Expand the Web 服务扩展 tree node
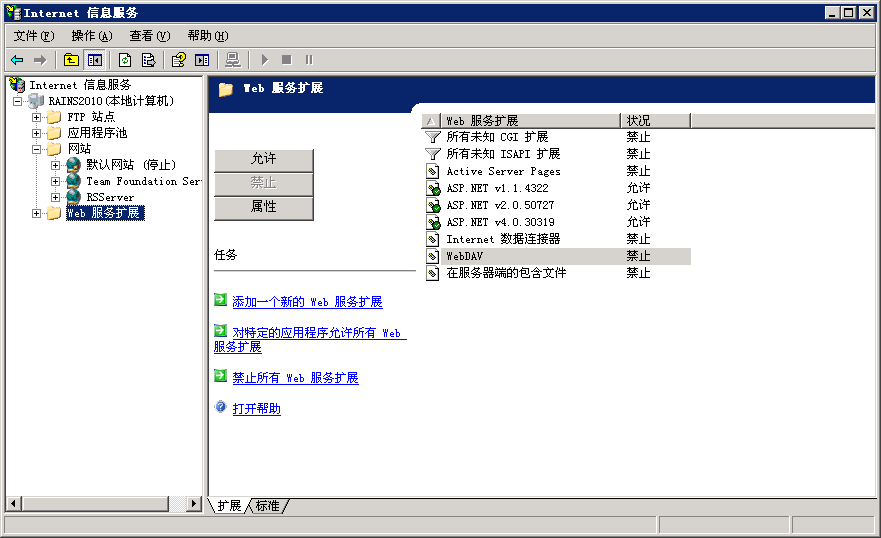The height and width of the screenshot is (538, 881). pos(37,213)
